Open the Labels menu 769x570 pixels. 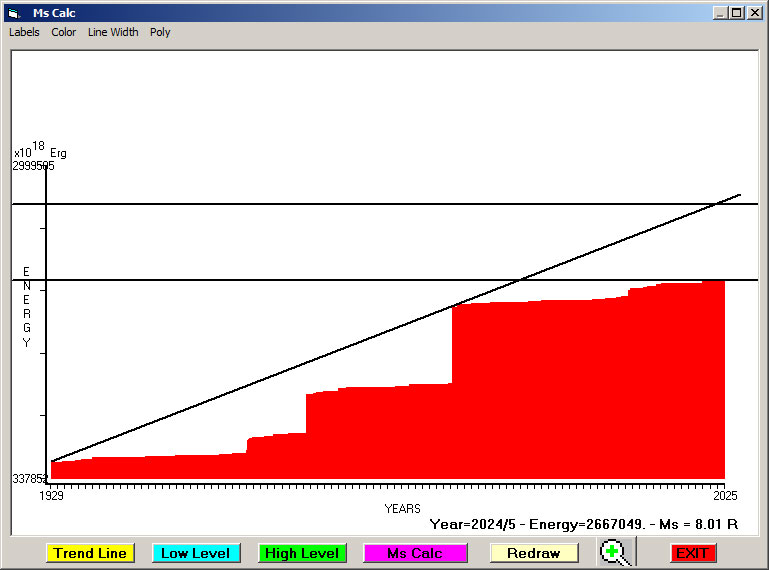24,32
